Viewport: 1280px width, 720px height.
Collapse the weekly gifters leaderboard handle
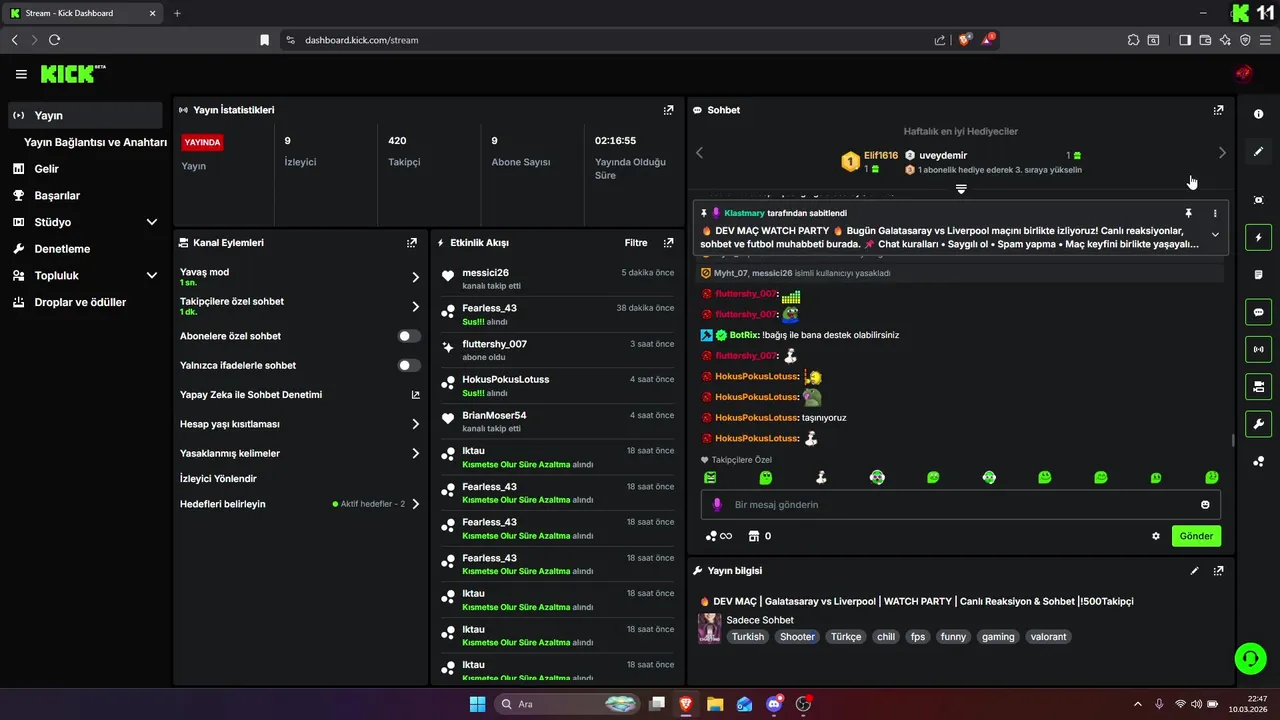tap(960, 189)
